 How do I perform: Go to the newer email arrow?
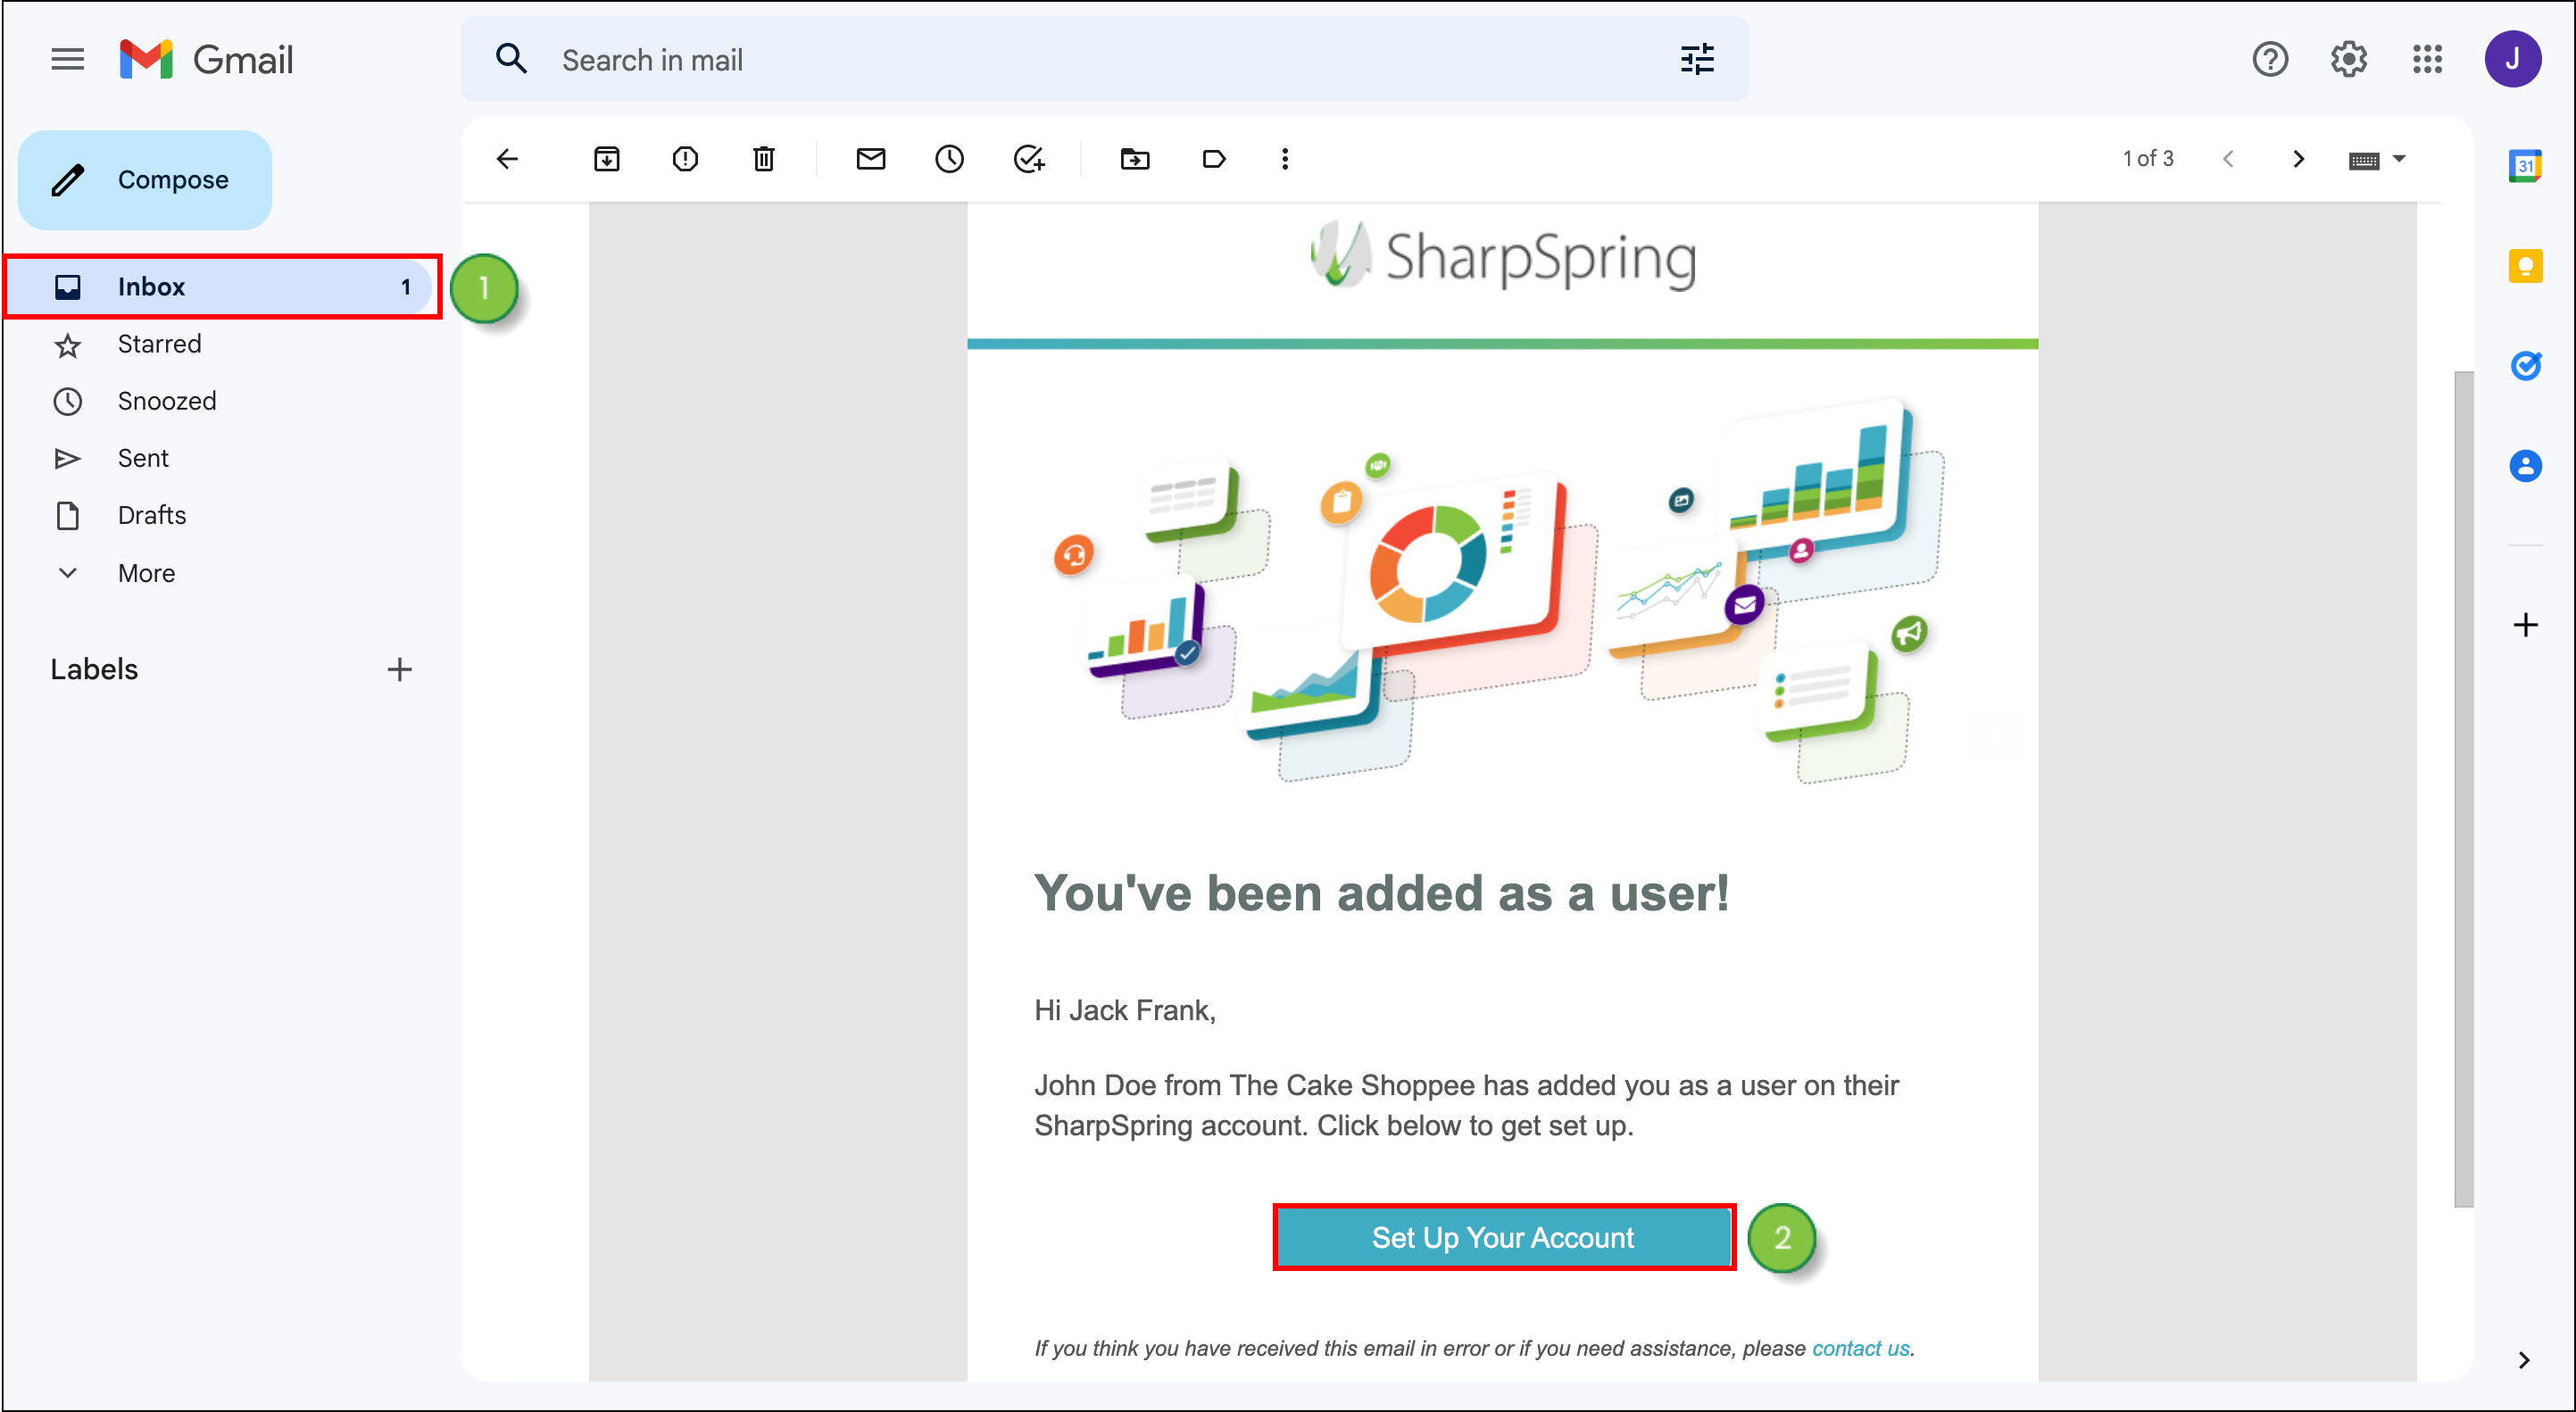(x=2227, y=159)
